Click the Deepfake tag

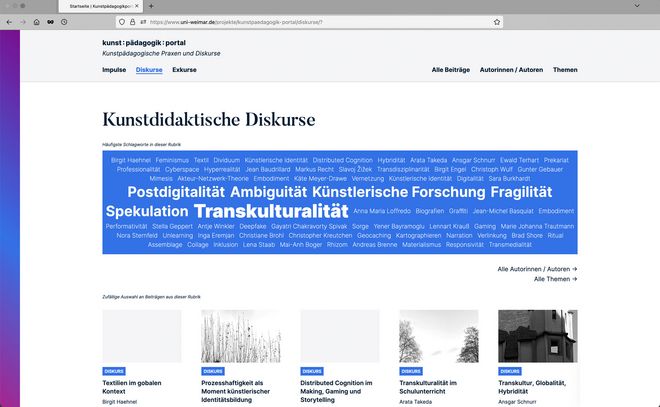tap(253, 226)
